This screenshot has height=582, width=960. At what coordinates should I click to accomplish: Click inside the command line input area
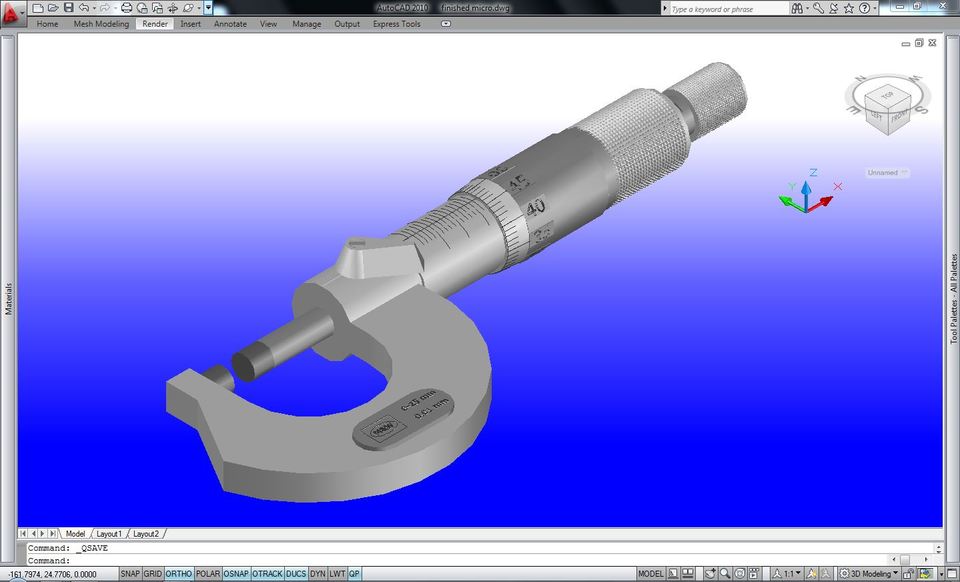[300, 560]
